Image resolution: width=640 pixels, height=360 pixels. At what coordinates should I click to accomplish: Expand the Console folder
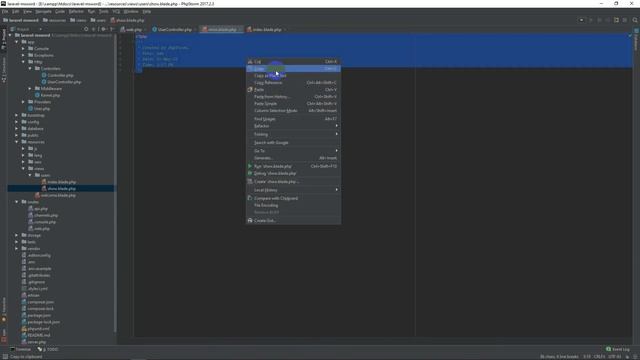click(x=23, y=49)
